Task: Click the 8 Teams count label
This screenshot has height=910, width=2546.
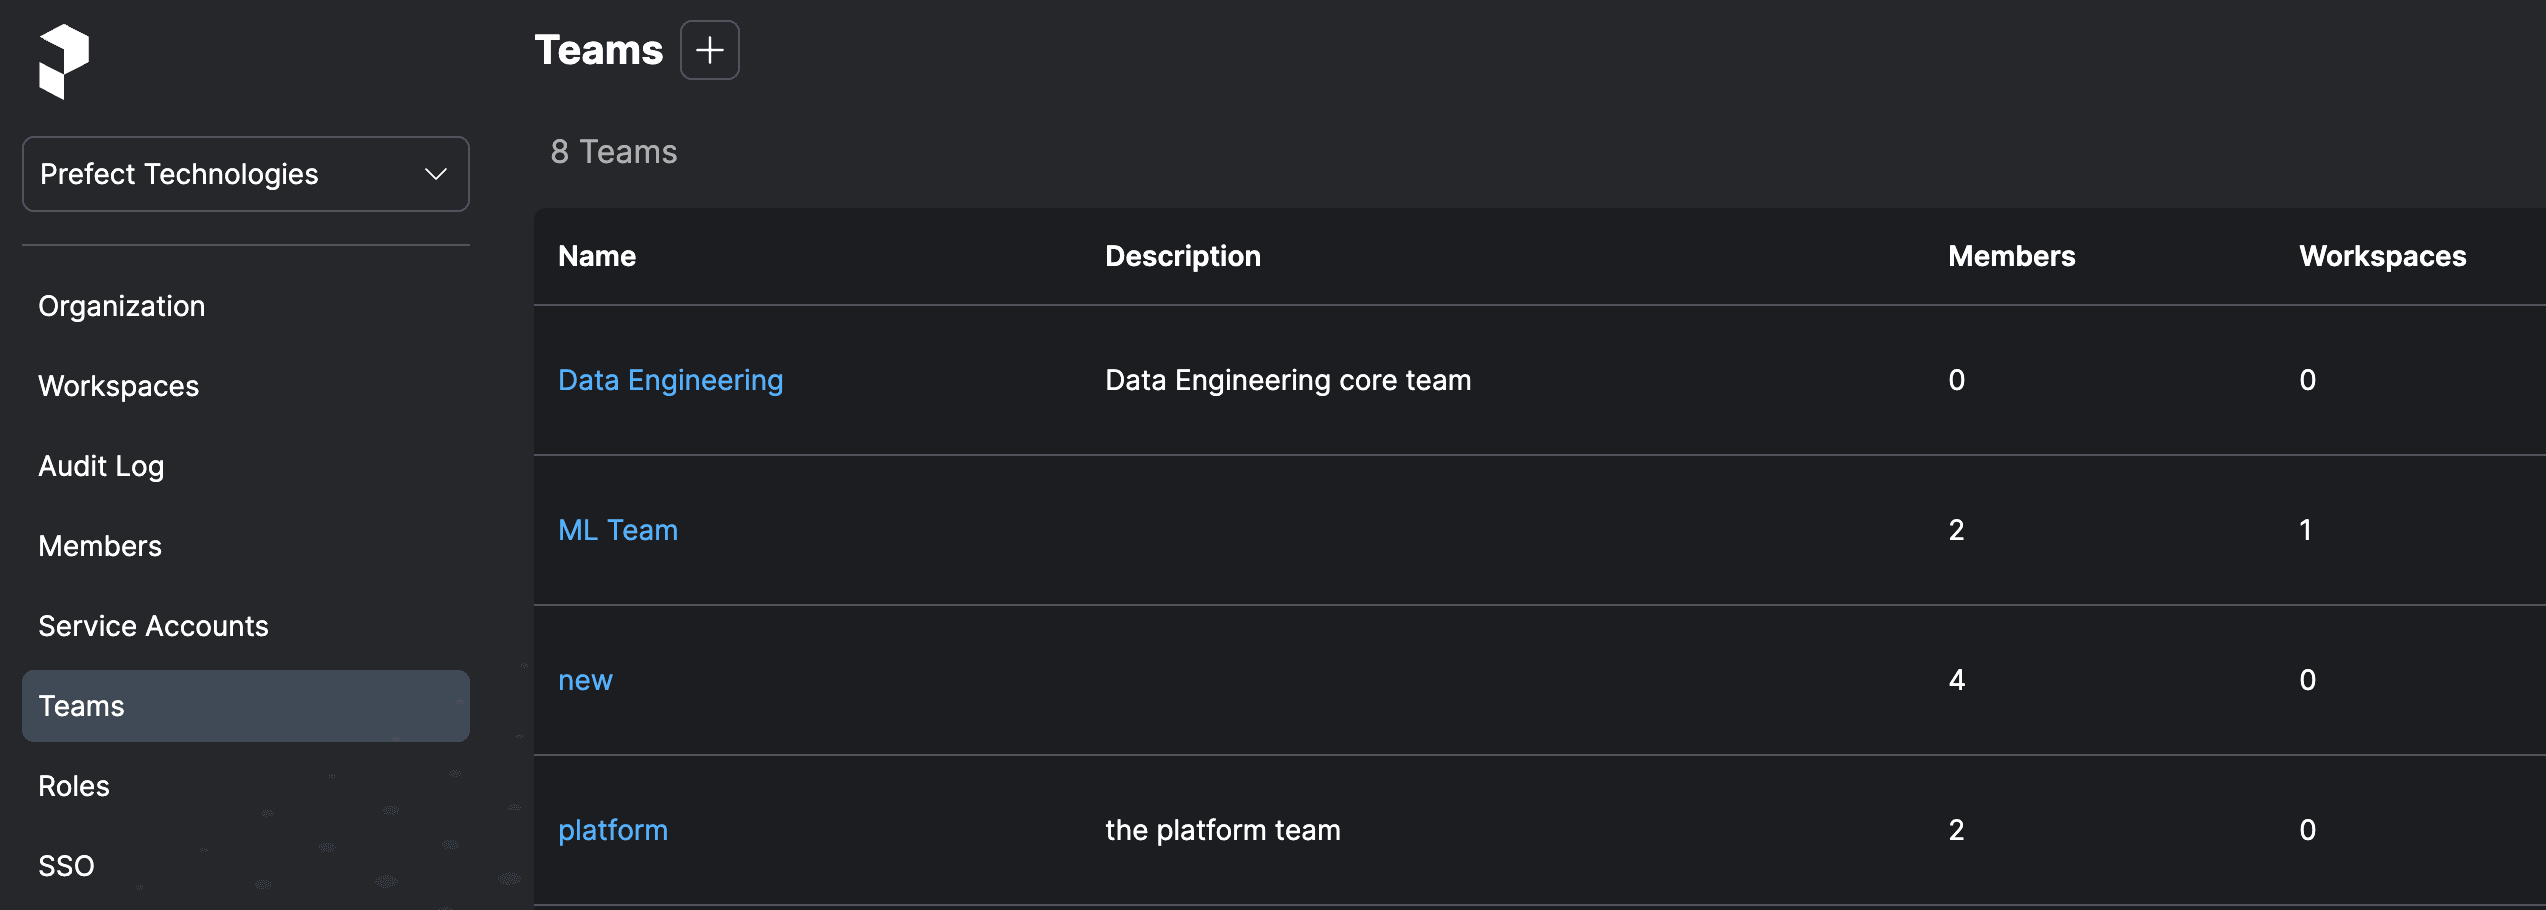Action: tap(613, 152)
